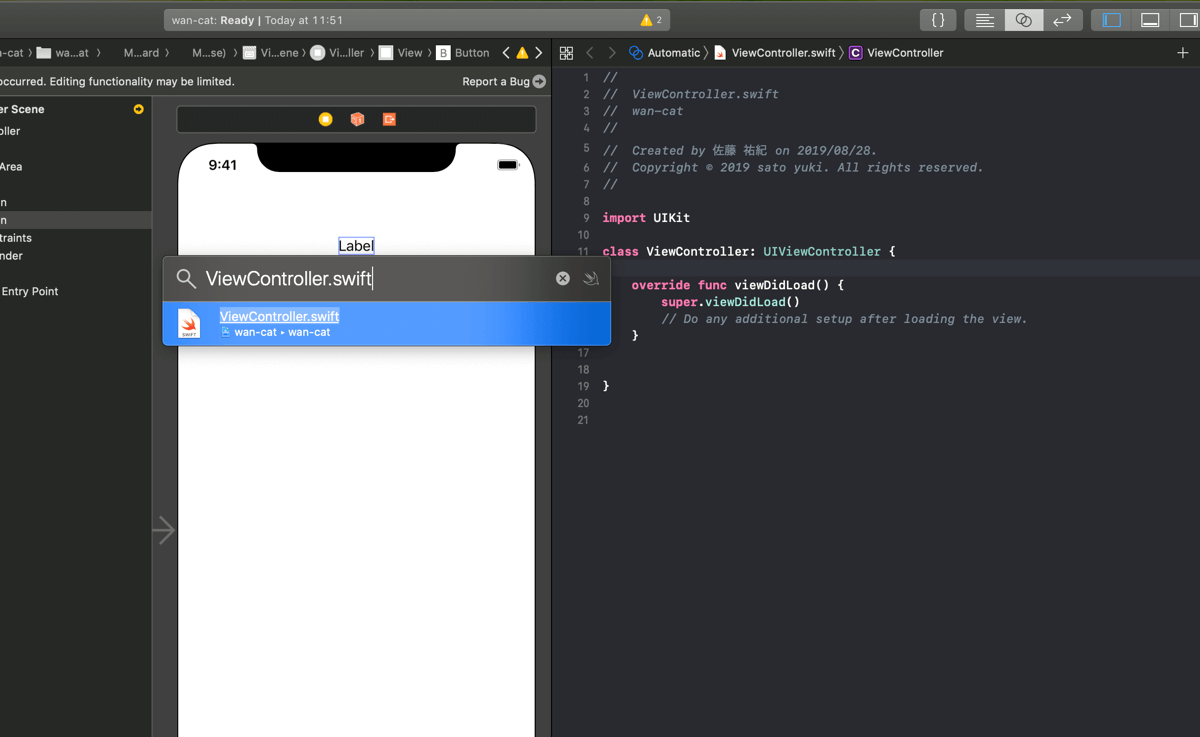The height and width of the screenshot is (737, 1200).
Task: Click the yellow warning icon in jump bar
Action: [522, 53]
